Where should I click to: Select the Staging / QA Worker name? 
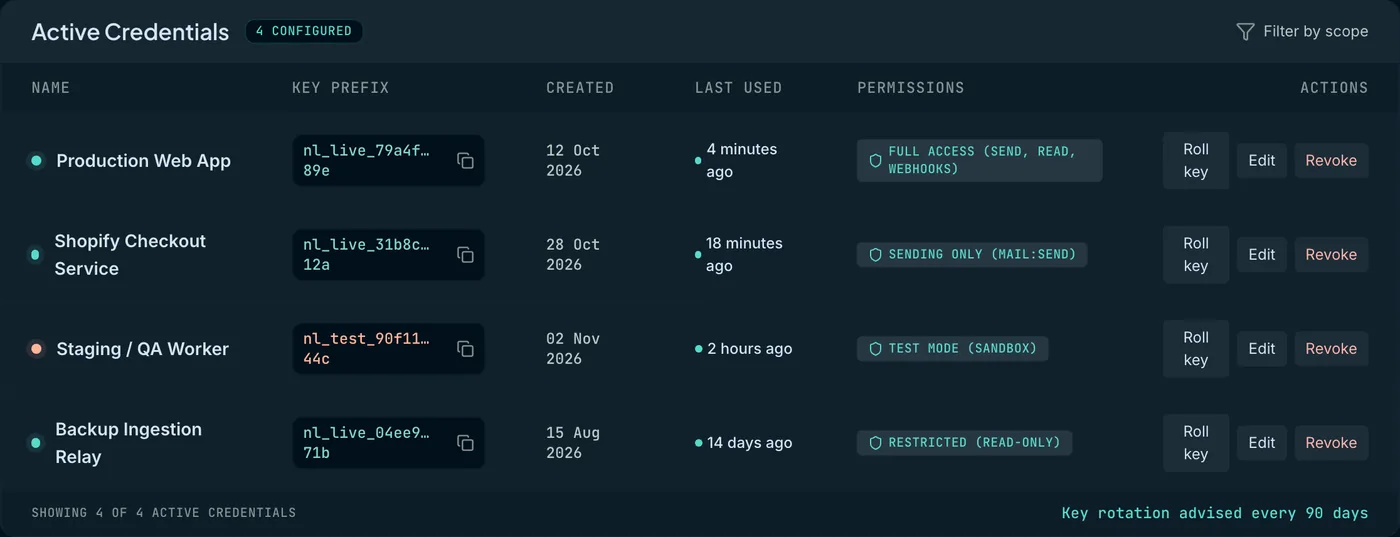(143, 349)
